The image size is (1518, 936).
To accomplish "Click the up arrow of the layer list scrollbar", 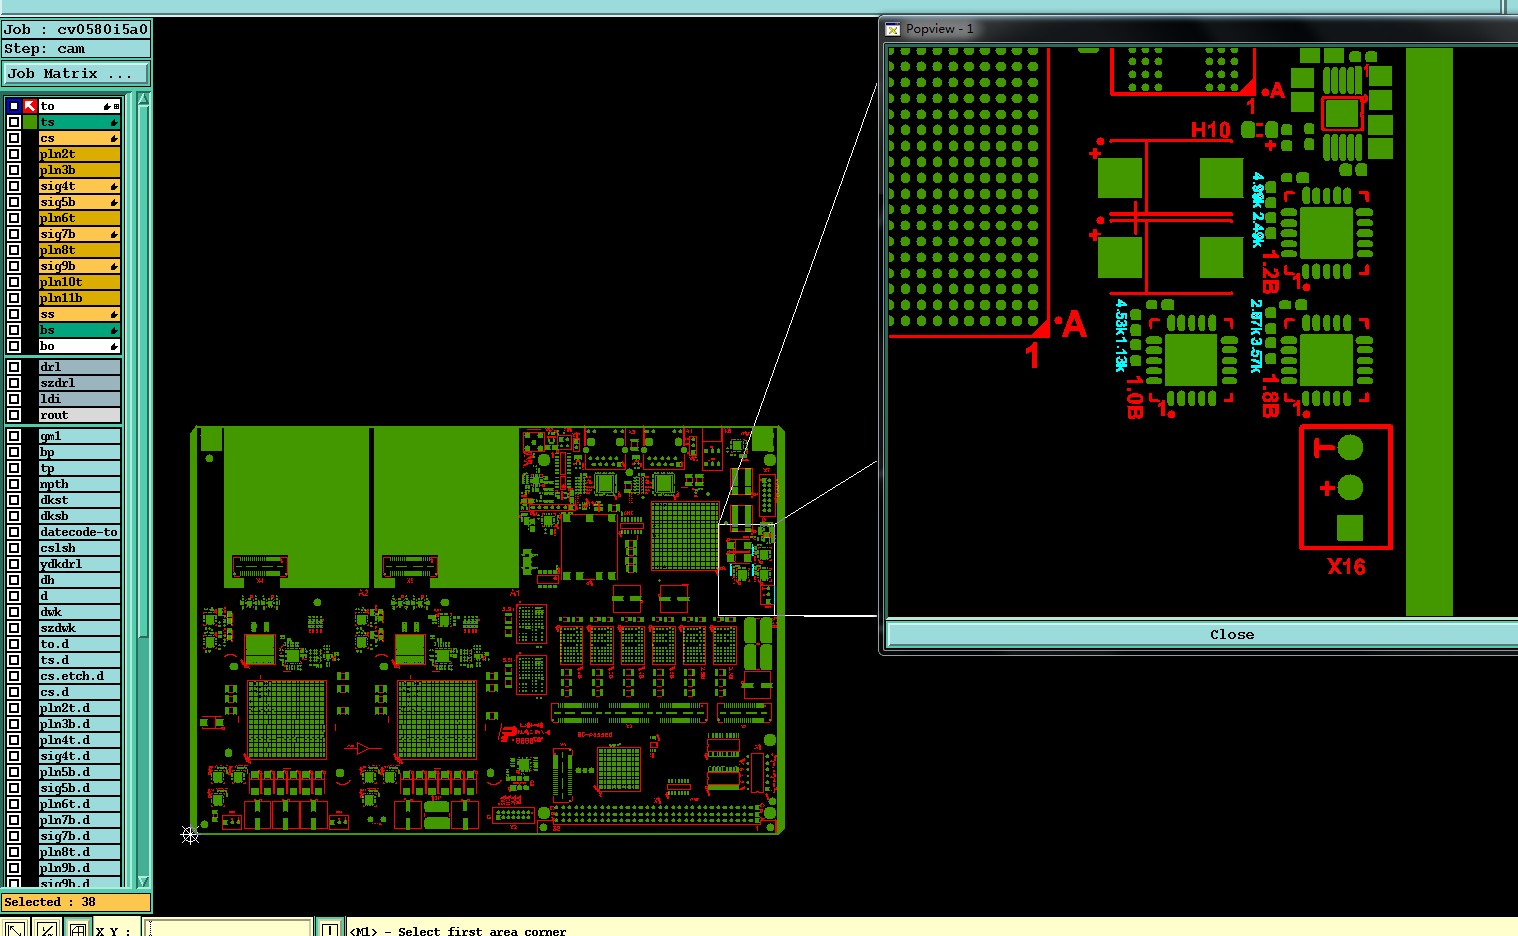I will [x=143, y=99].
